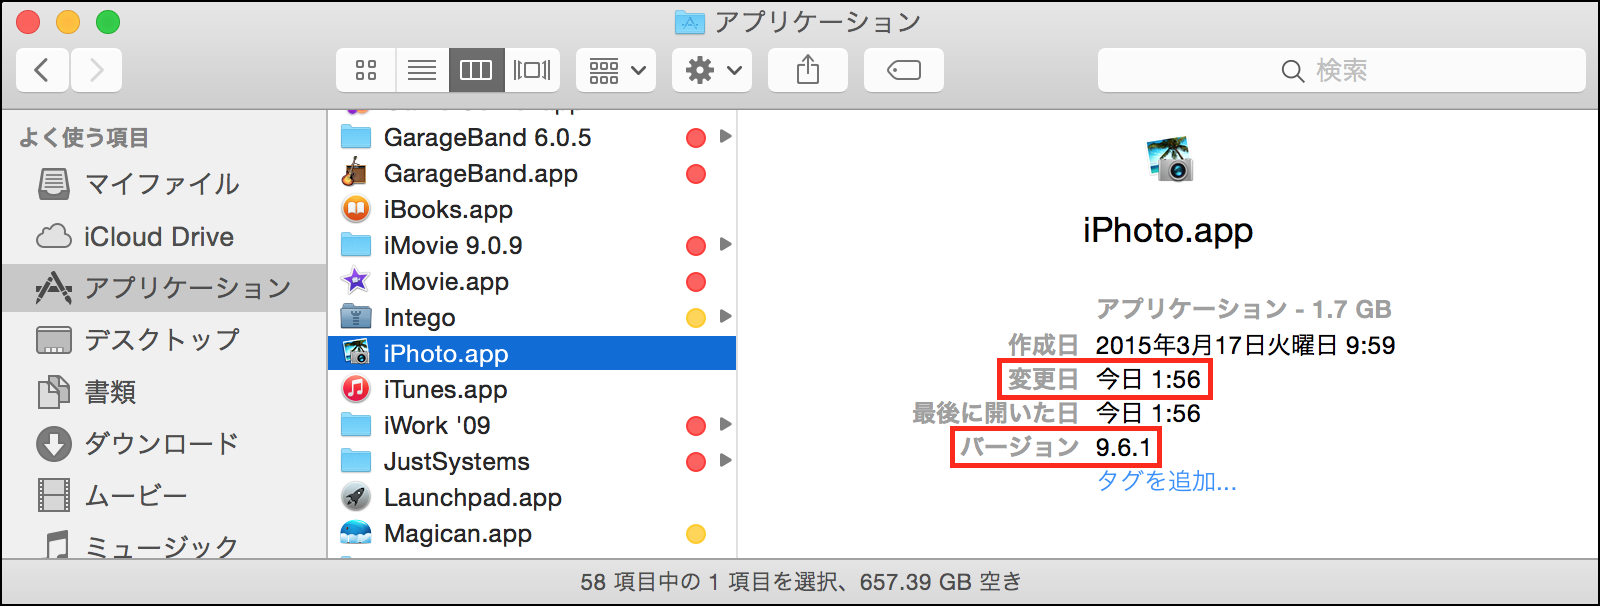Open 書類 in the sidebar
Image resolution: width=1600 pixels, height=606 pixels.
point(164,392)
